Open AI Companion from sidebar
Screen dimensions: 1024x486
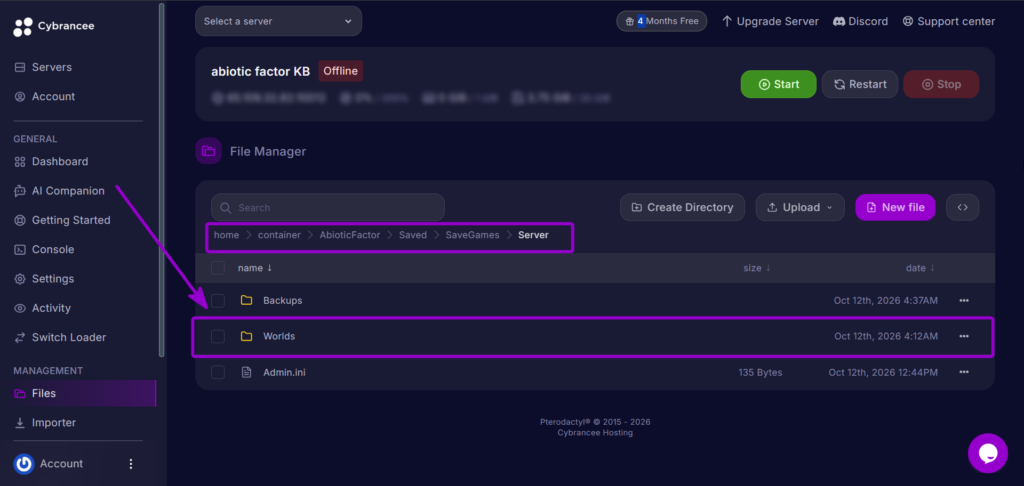coord(68,191)
